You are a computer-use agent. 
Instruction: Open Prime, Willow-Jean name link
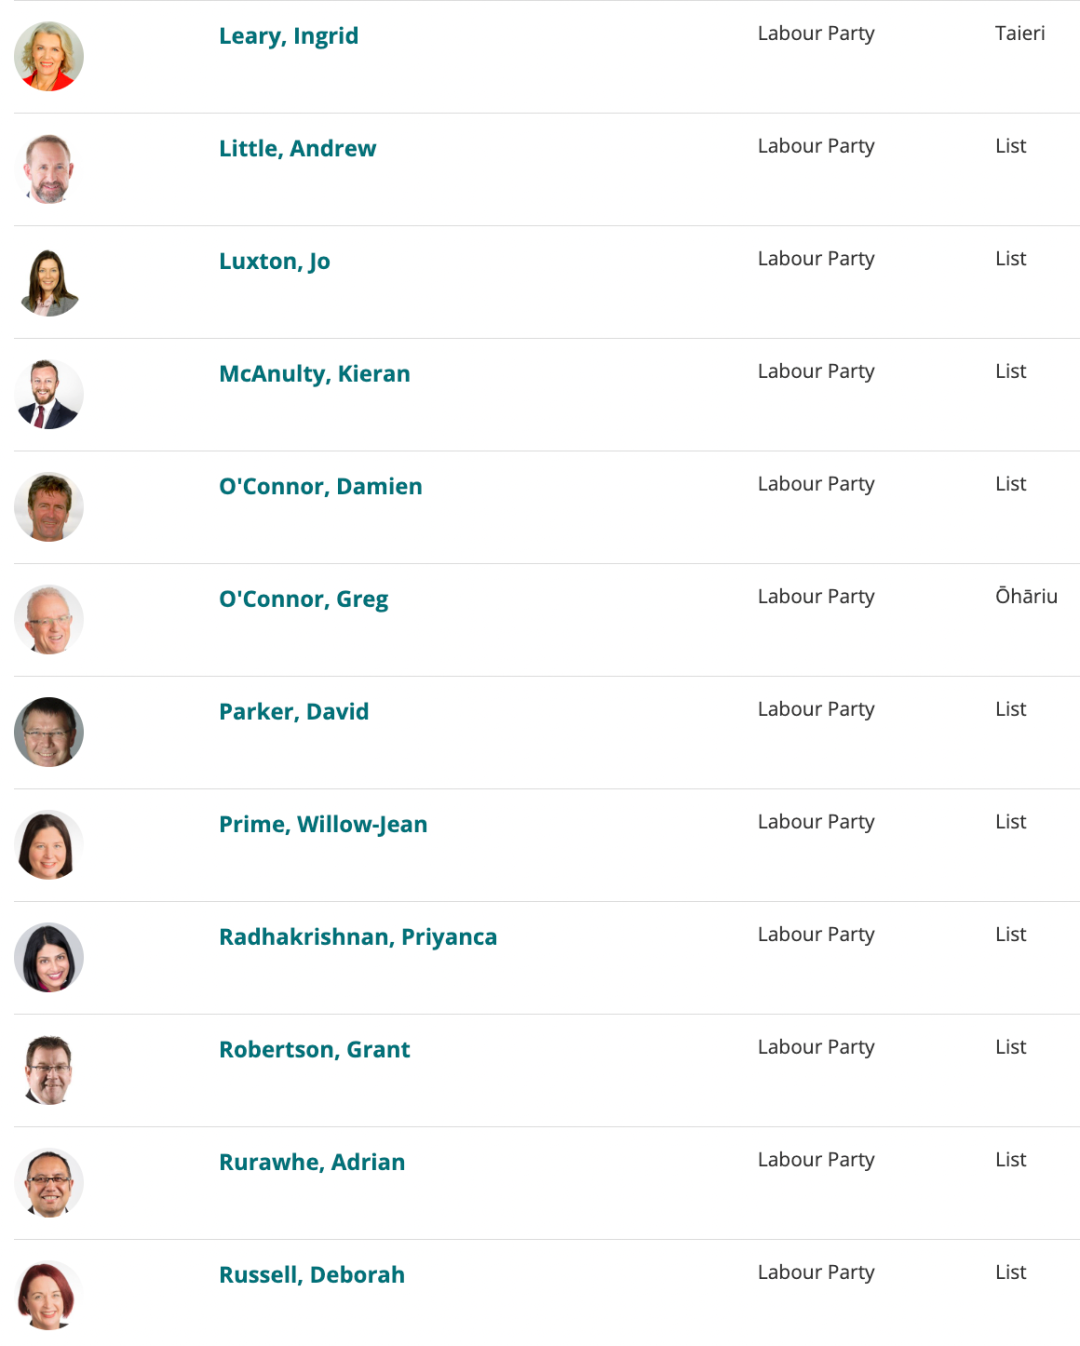pos(323,824)
